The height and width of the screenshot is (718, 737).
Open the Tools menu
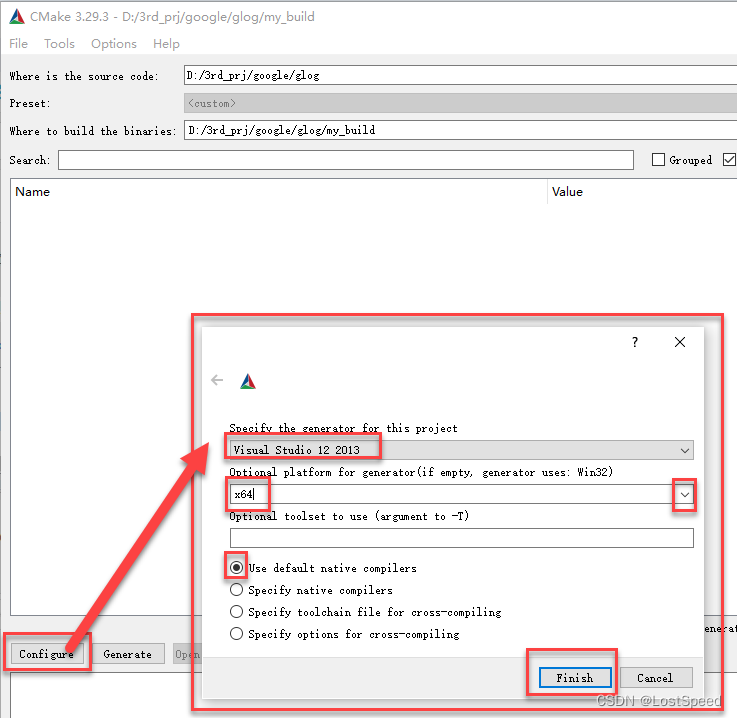click(x=59, y=44)
